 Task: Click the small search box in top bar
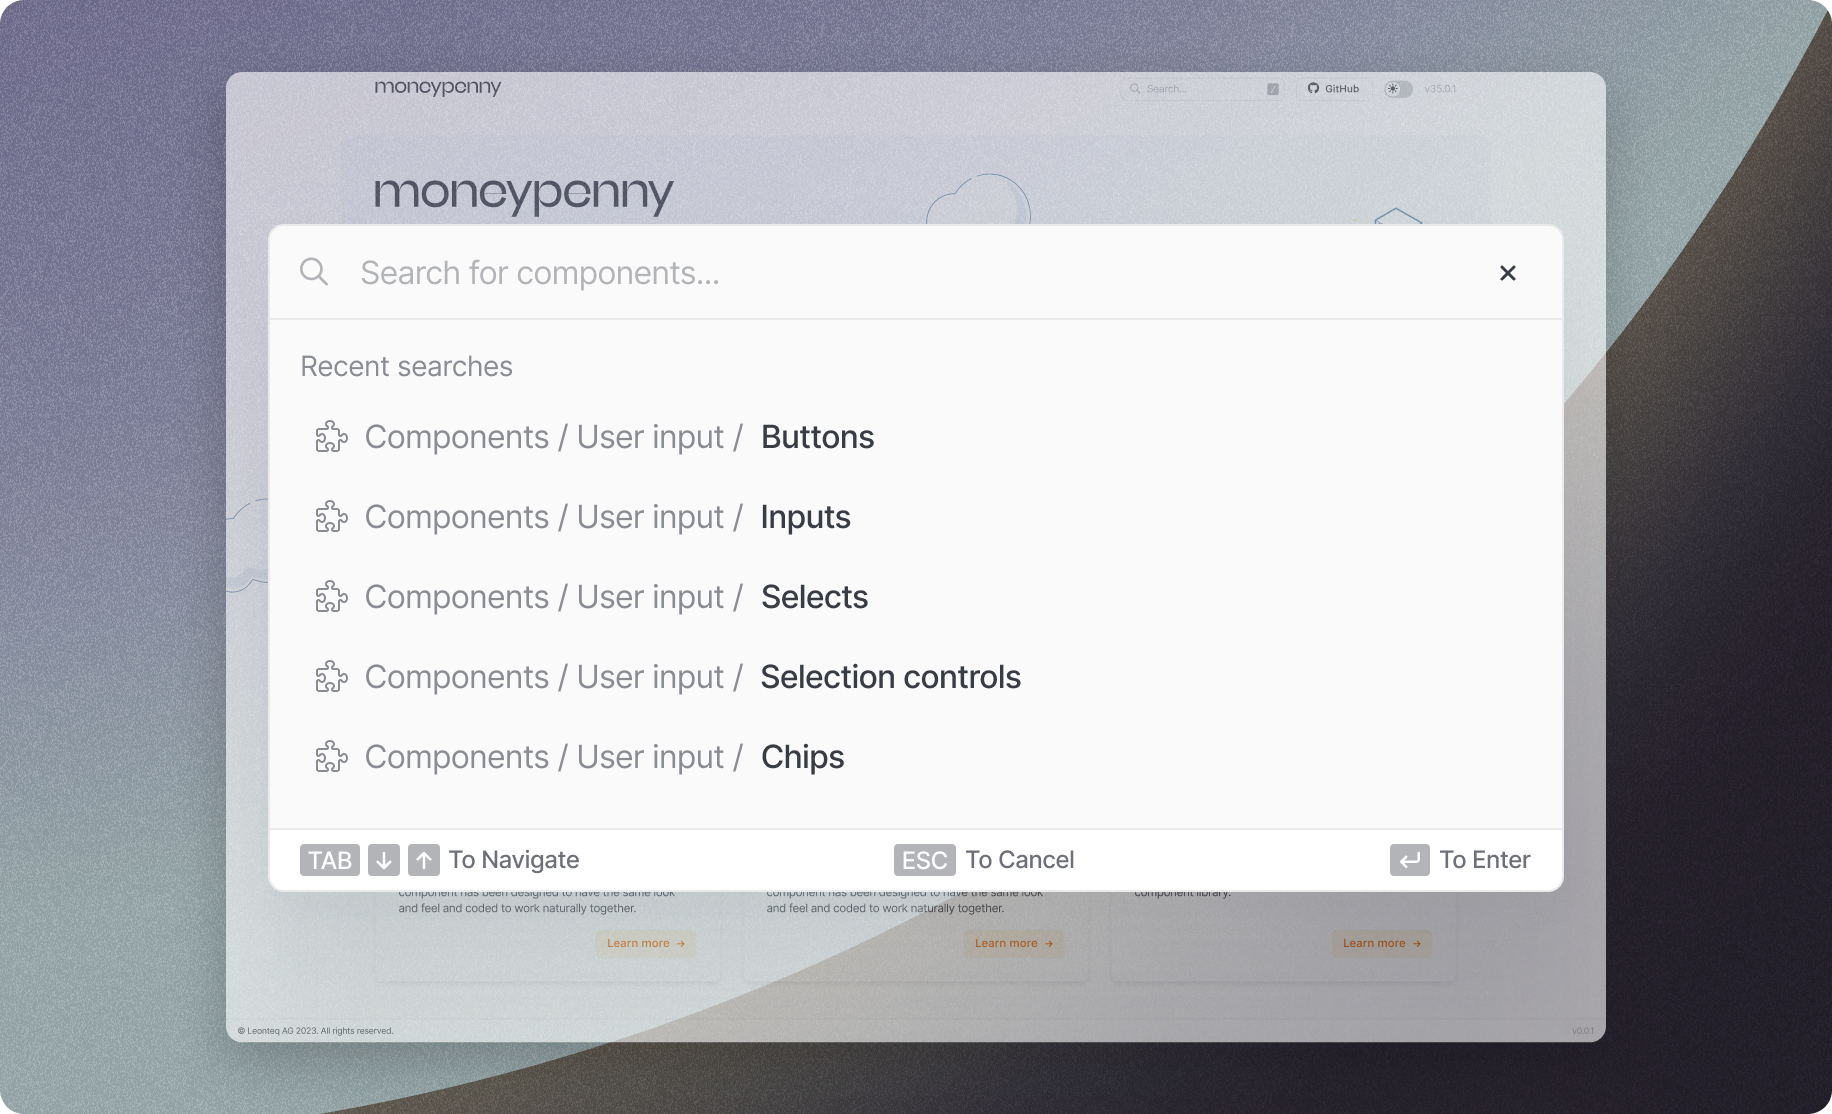[1200, 88]
